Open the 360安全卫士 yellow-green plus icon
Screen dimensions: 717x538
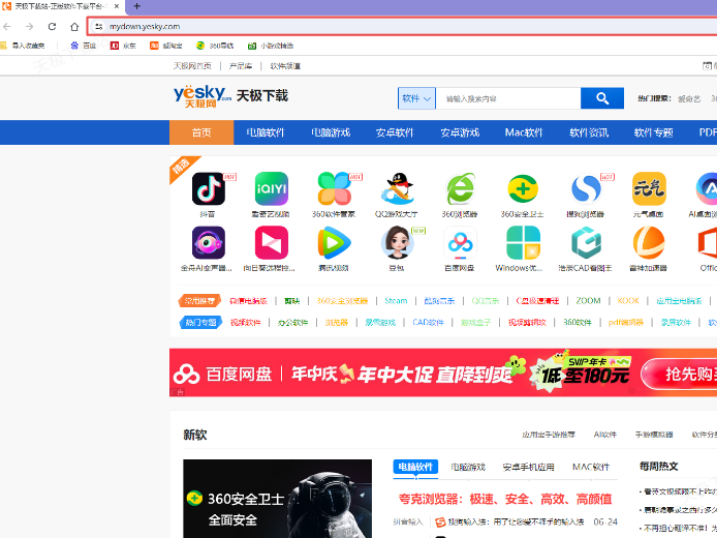[x=523, y=188]
